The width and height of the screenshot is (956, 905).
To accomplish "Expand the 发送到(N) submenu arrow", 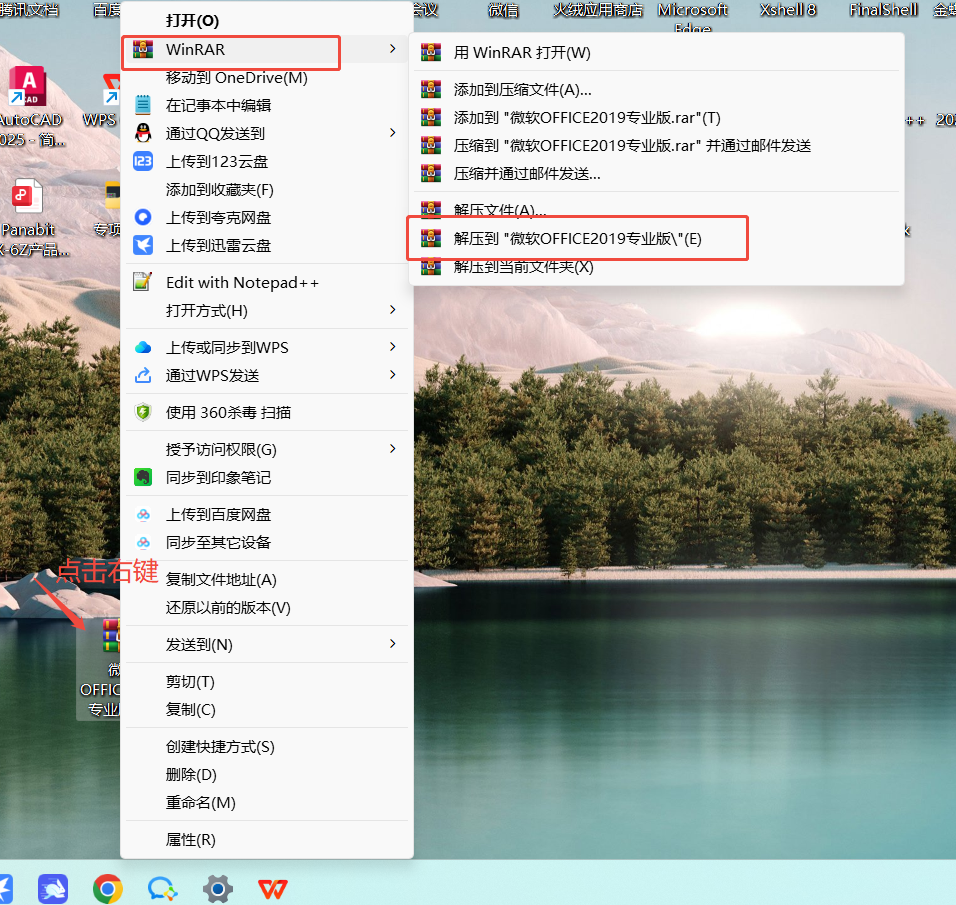I will [392, 644].
